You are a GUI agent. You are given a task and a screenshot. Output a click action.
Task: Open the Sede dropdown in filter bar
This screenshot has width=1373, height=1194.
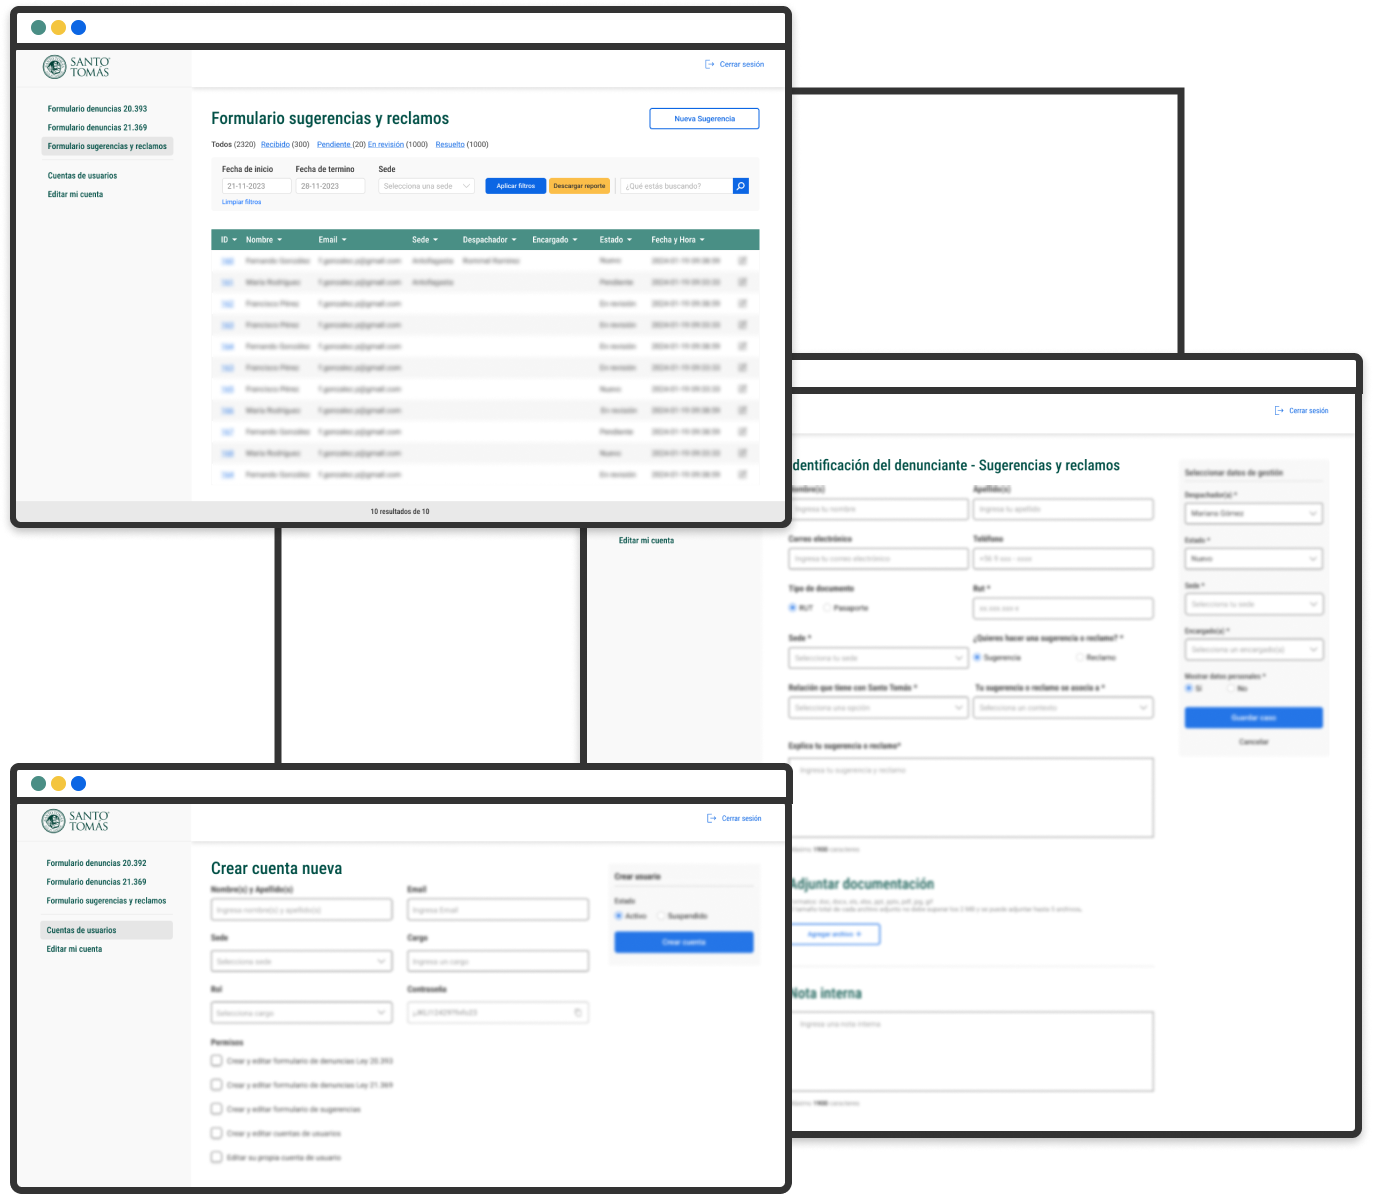[x=427, y=186]
